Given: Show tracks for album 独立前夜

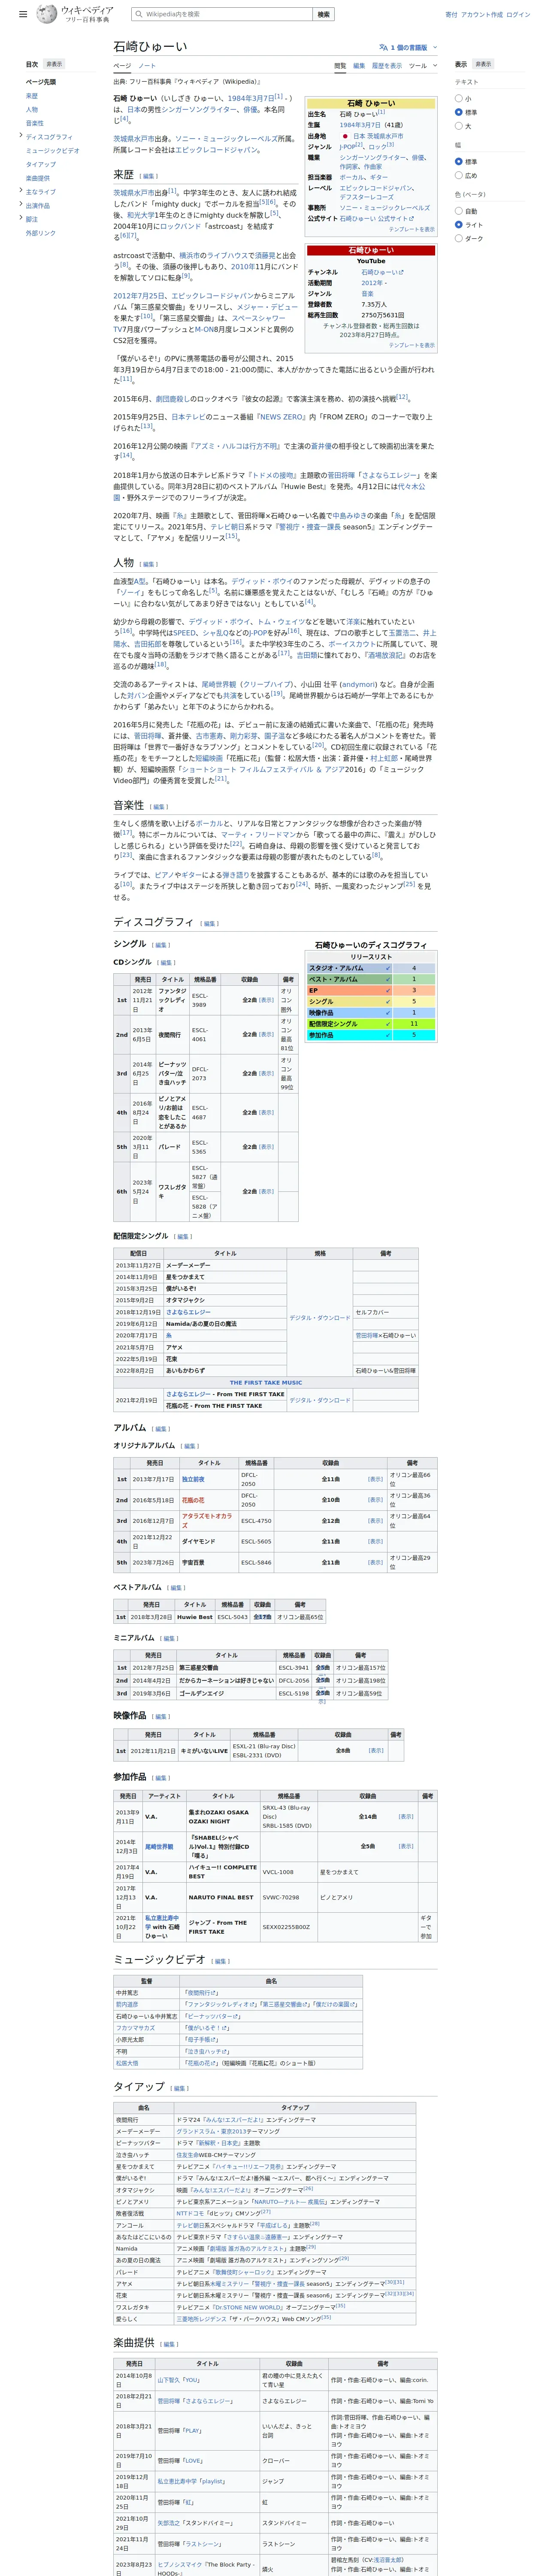Looking at the screenshot, I should click(375, 1479).
